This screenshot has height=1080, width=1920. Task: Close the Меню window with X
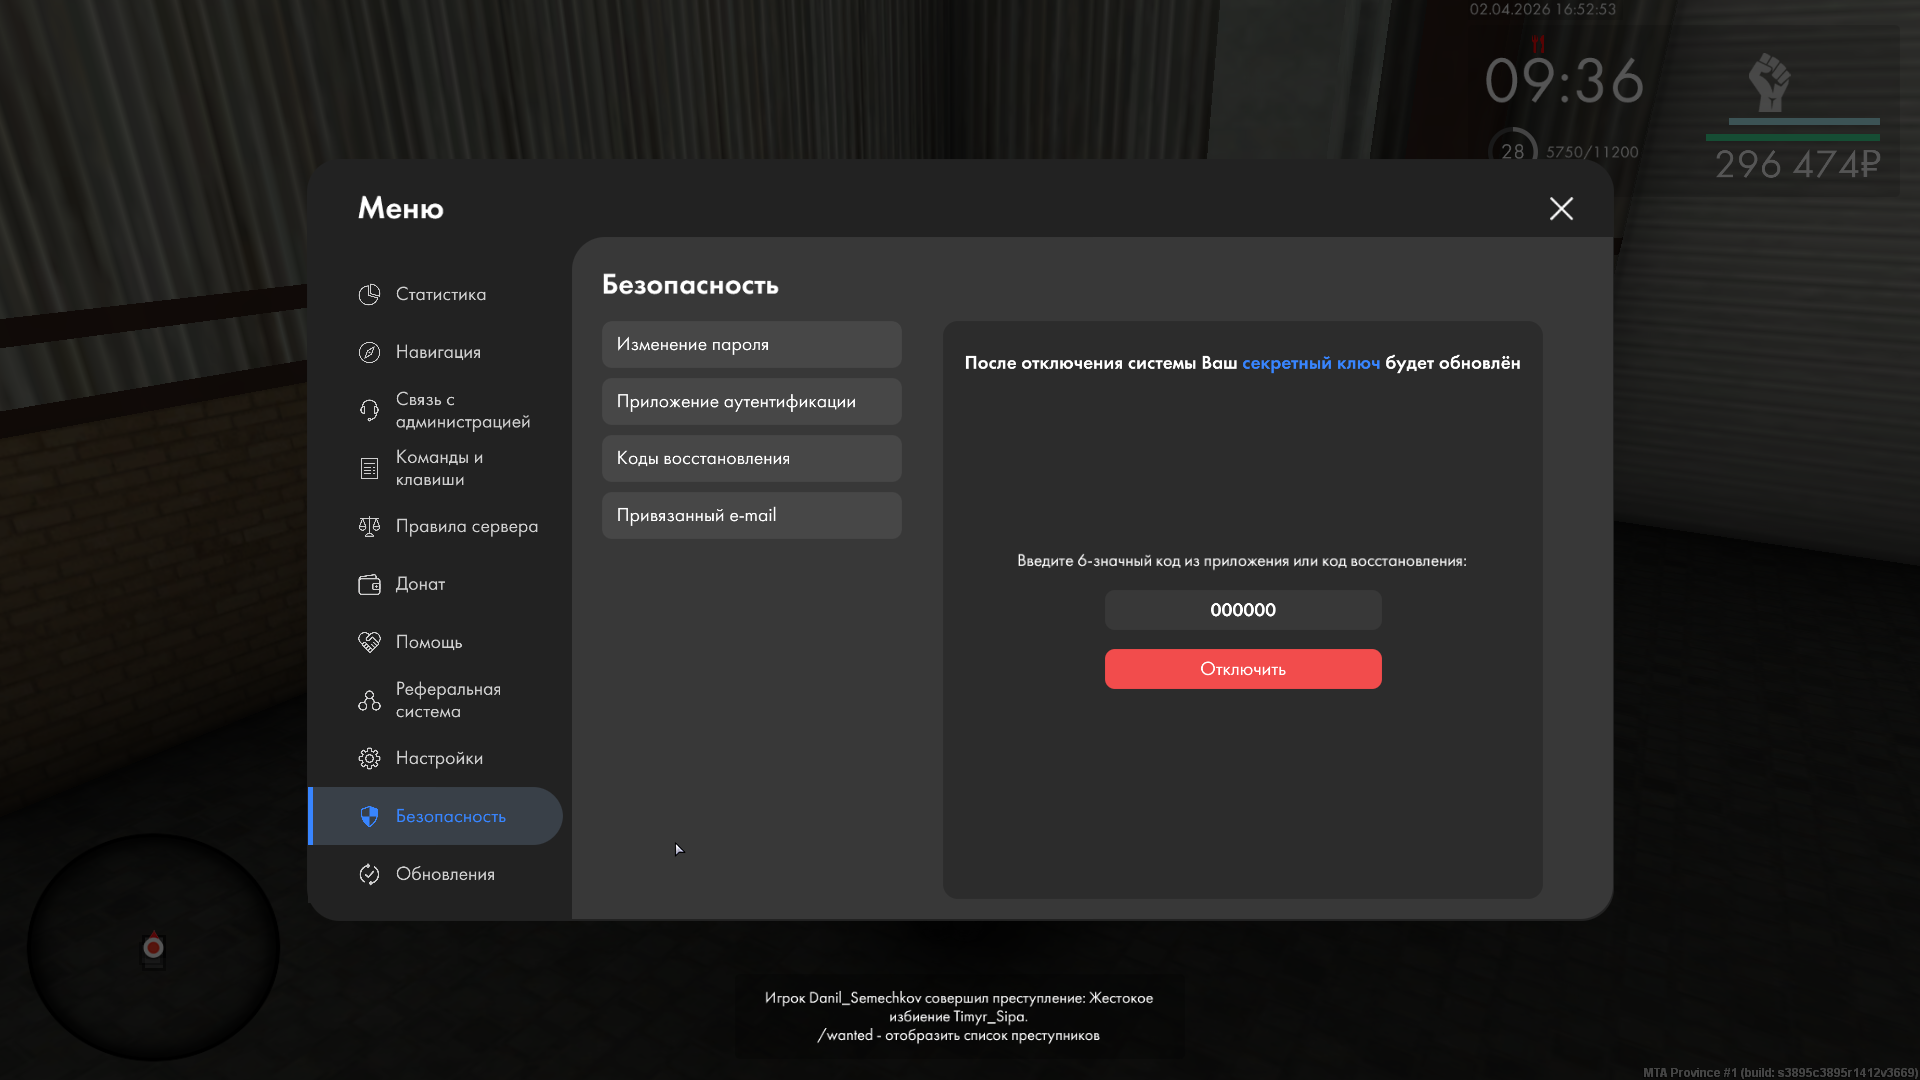point(1560,208)
